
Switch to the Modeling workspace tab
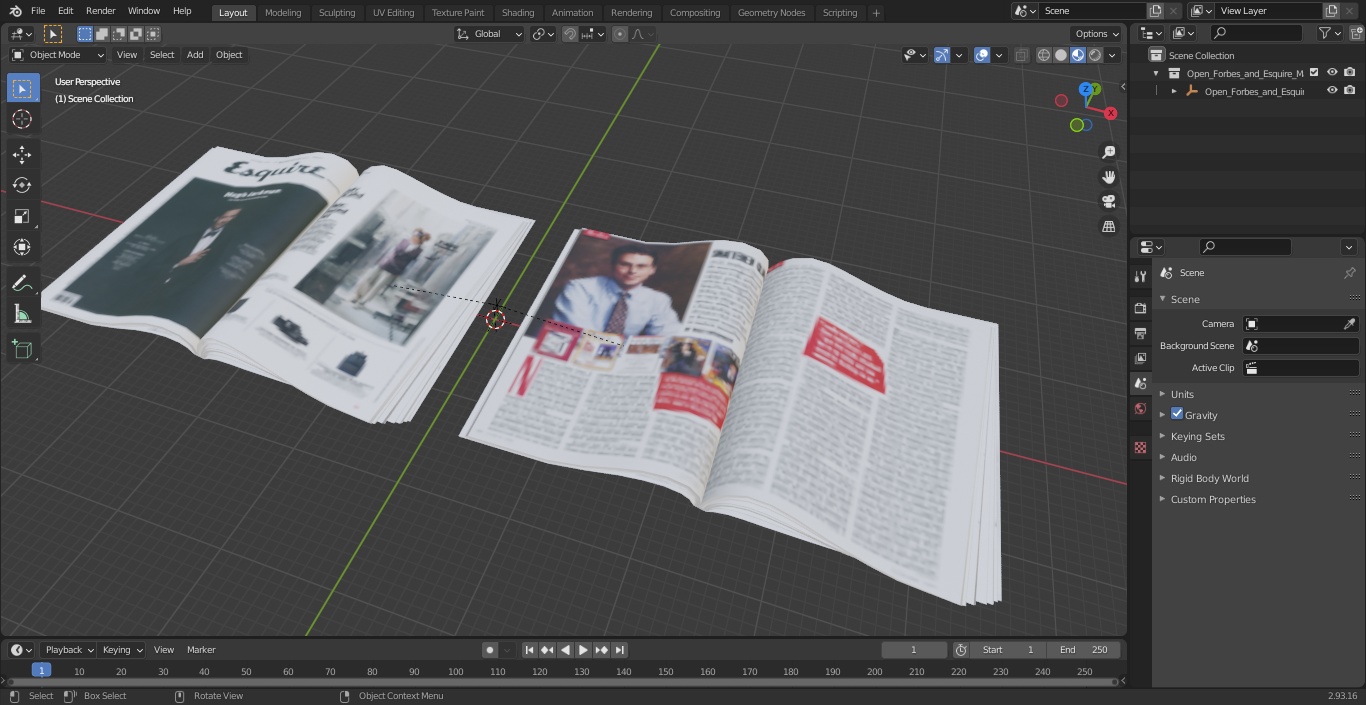(283, 13)
